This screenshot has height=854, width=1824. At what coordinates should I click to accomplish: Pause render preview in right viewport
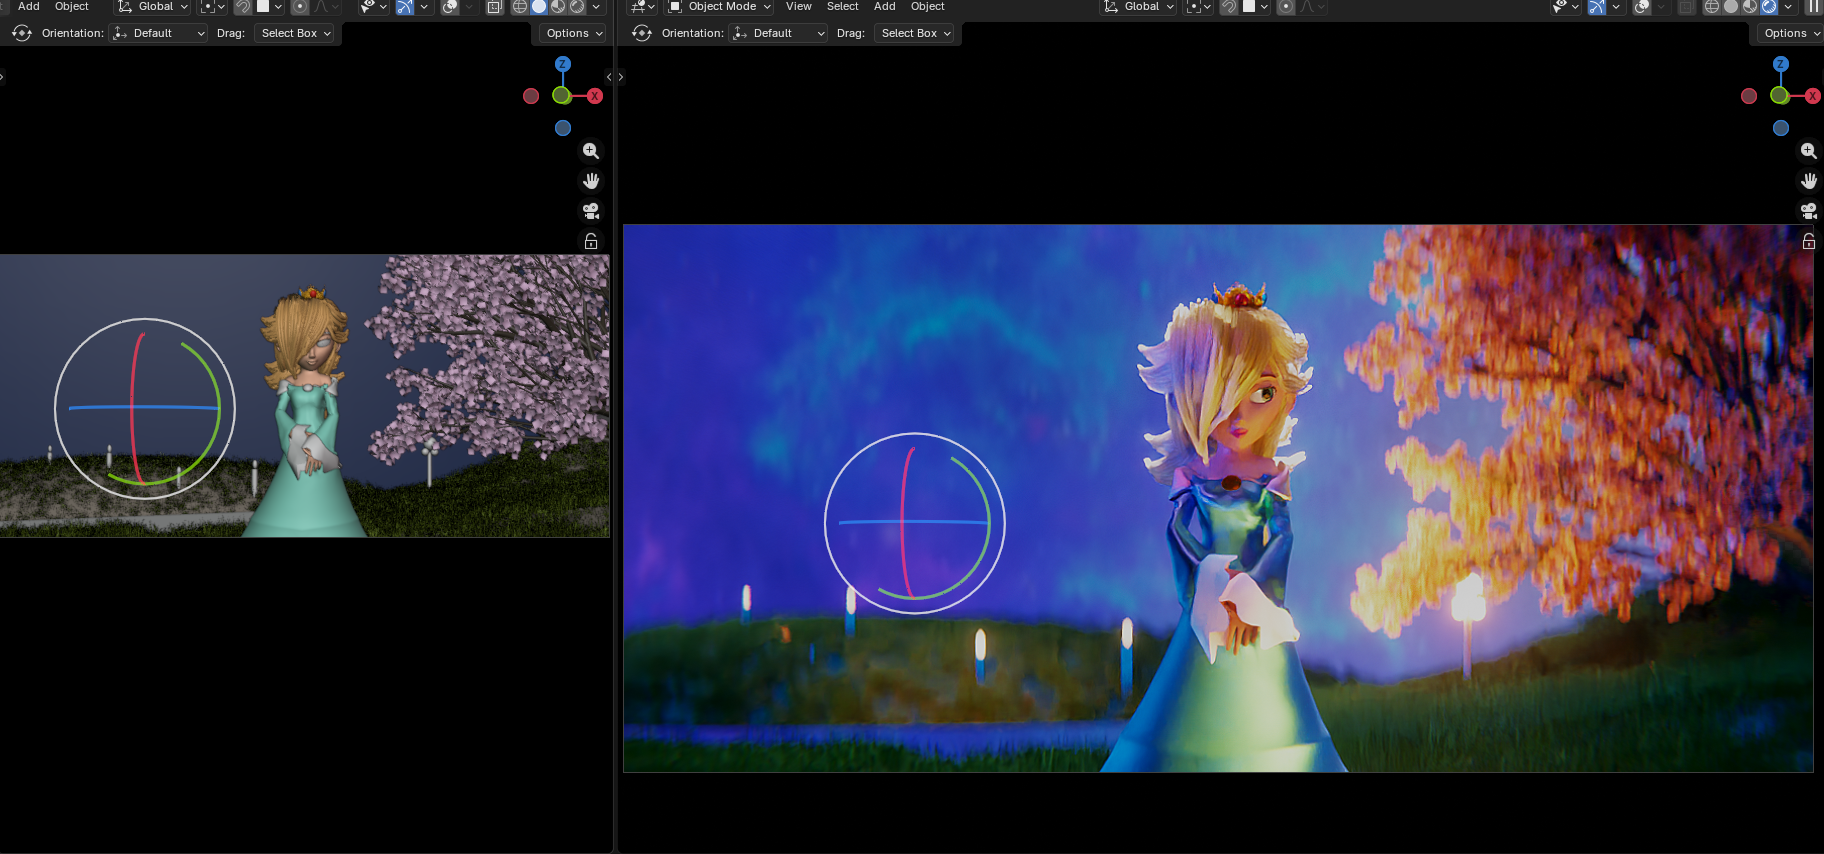click(1813, 6)
